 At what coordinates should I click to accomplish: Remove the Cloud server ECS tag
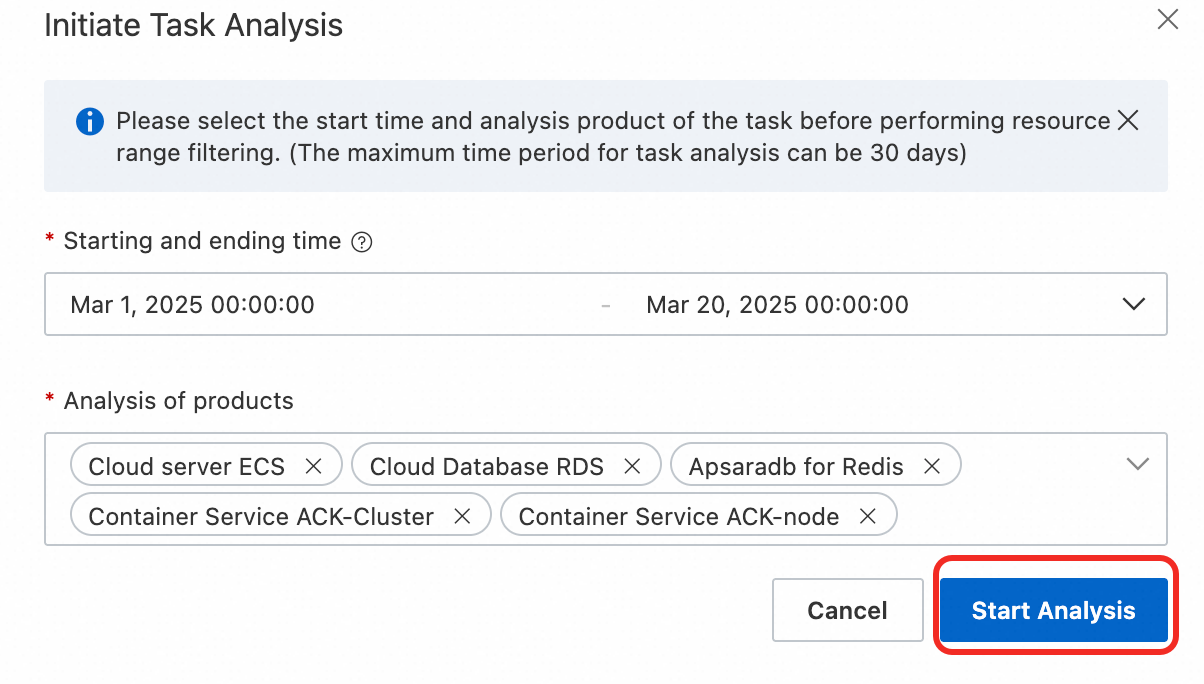click(313, 466)
